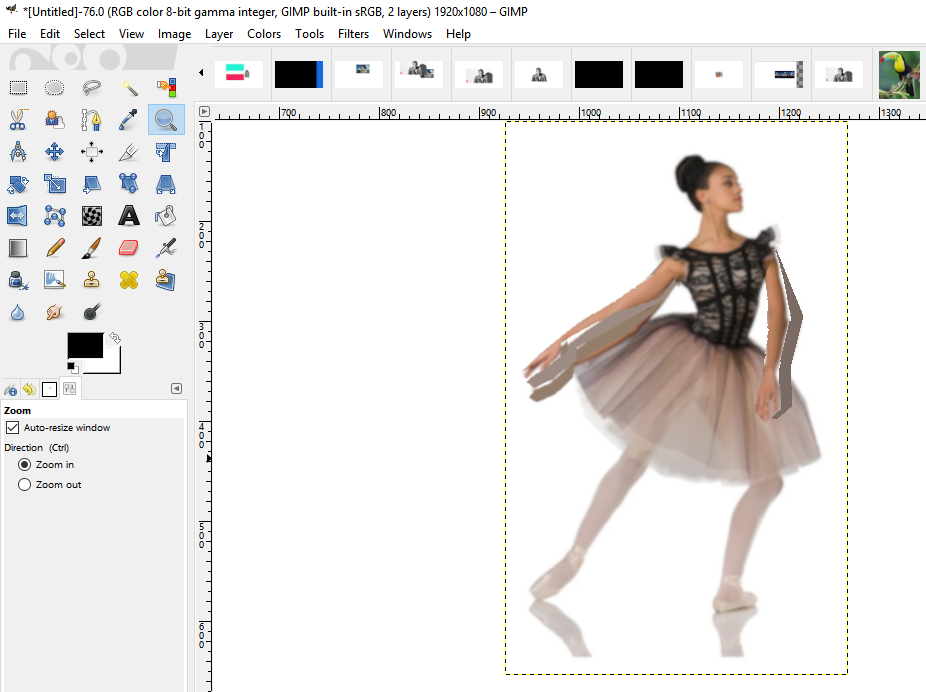Select the Heal tool bandage icon
The width and height of the screenshot is (926, 692).
tap(129, 280)
